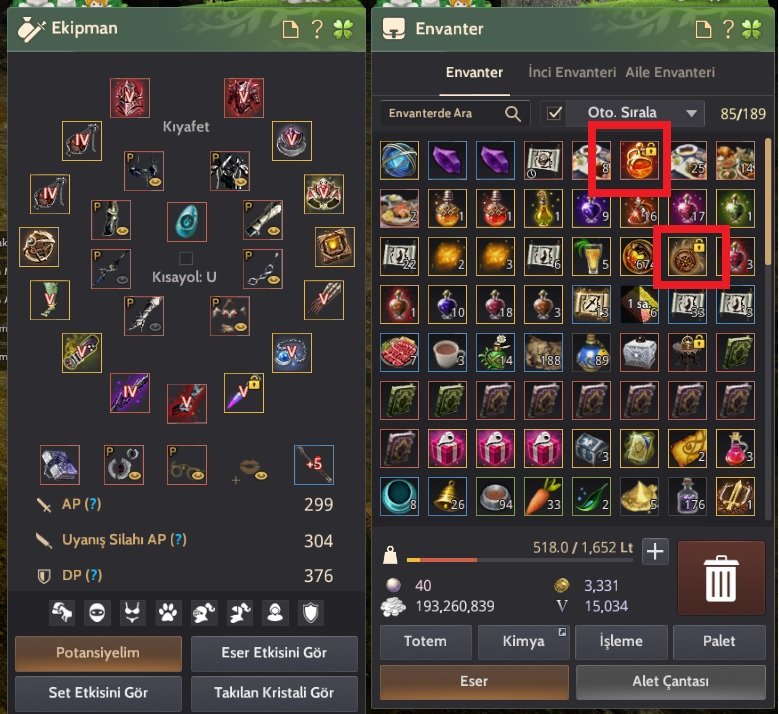This screenshot has width=779, height=714.
Task: Expand the Oto. Sırala dropdown arrow
Action: (x=691, y=113)
